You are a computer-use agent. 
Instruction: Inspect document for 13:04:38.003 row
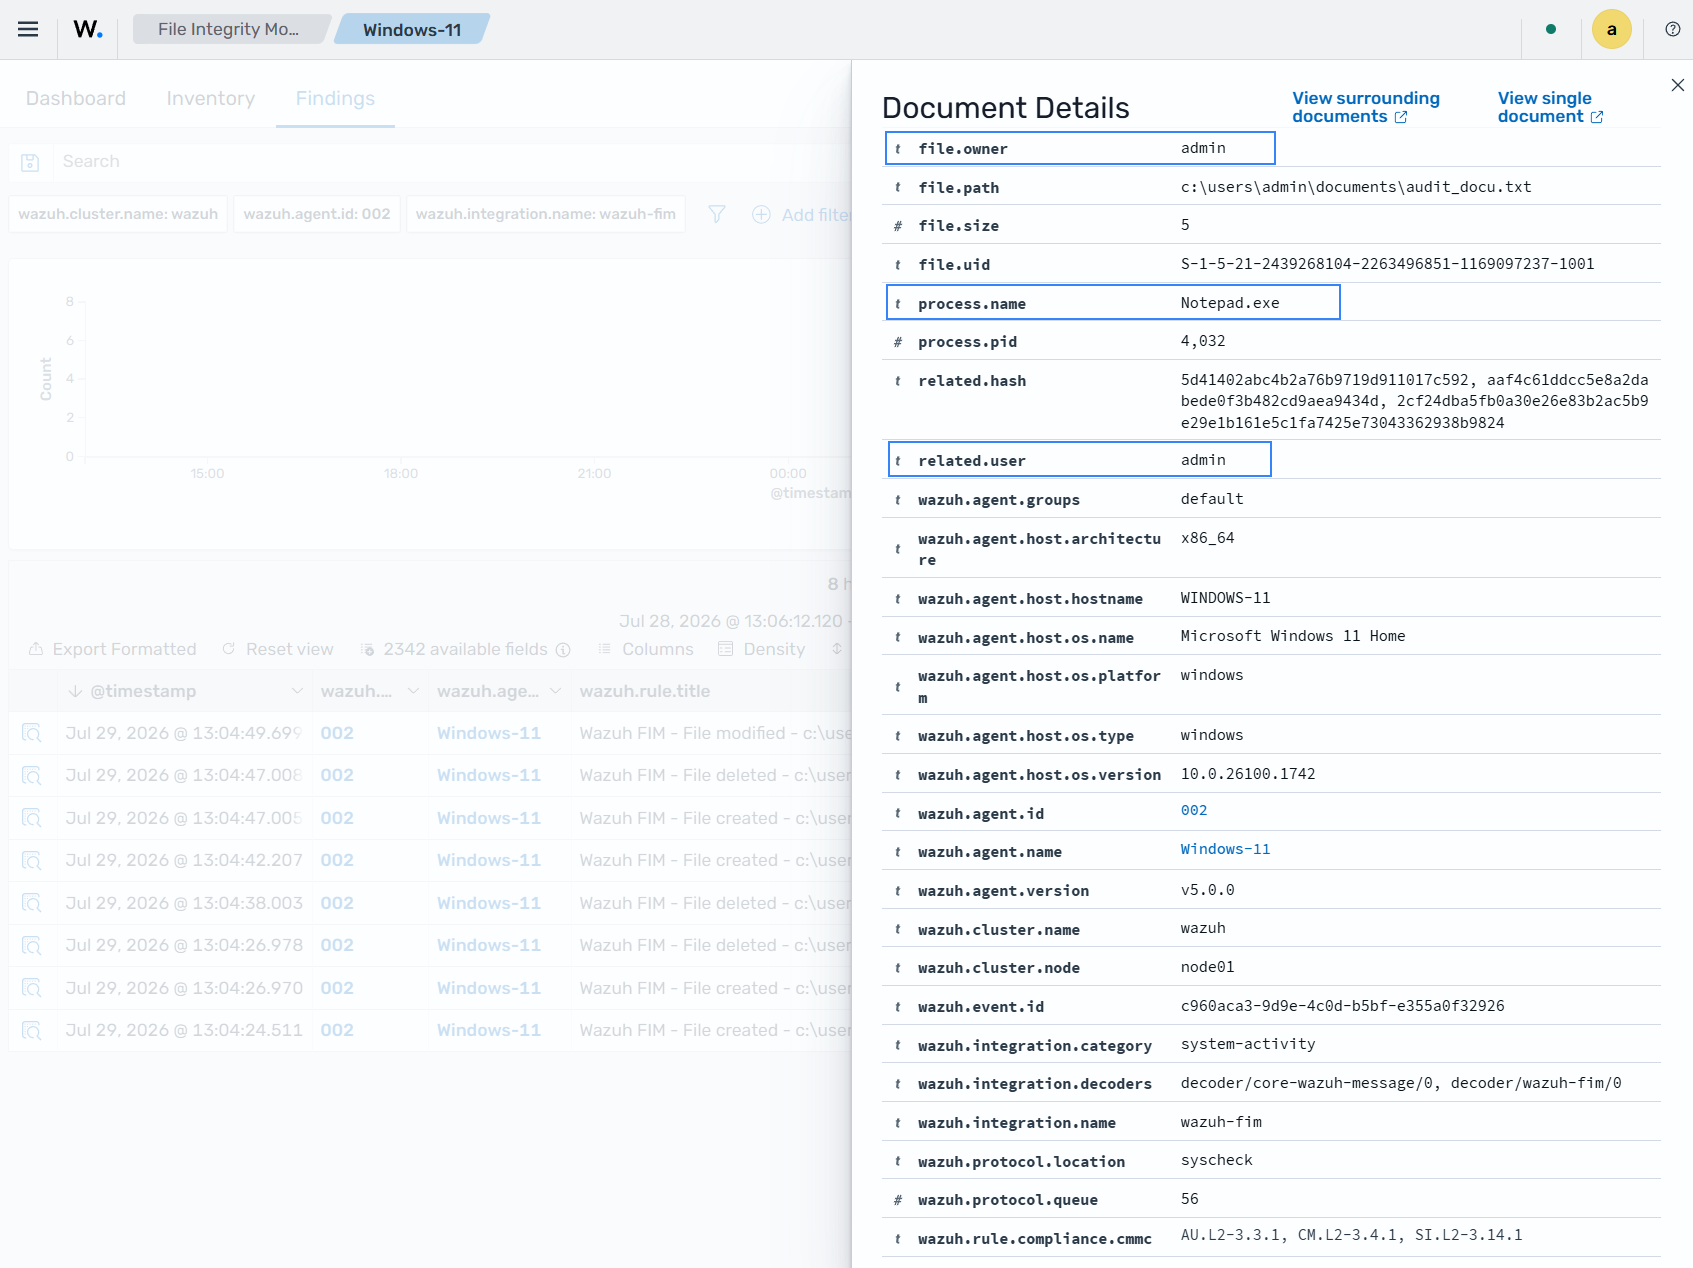click(x=32, y=903)
